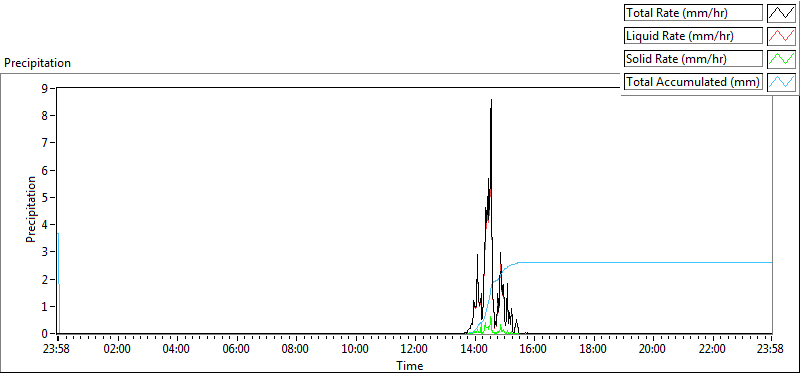
Task: Click the Solid Rate green line icon
Action: [781, 59]
